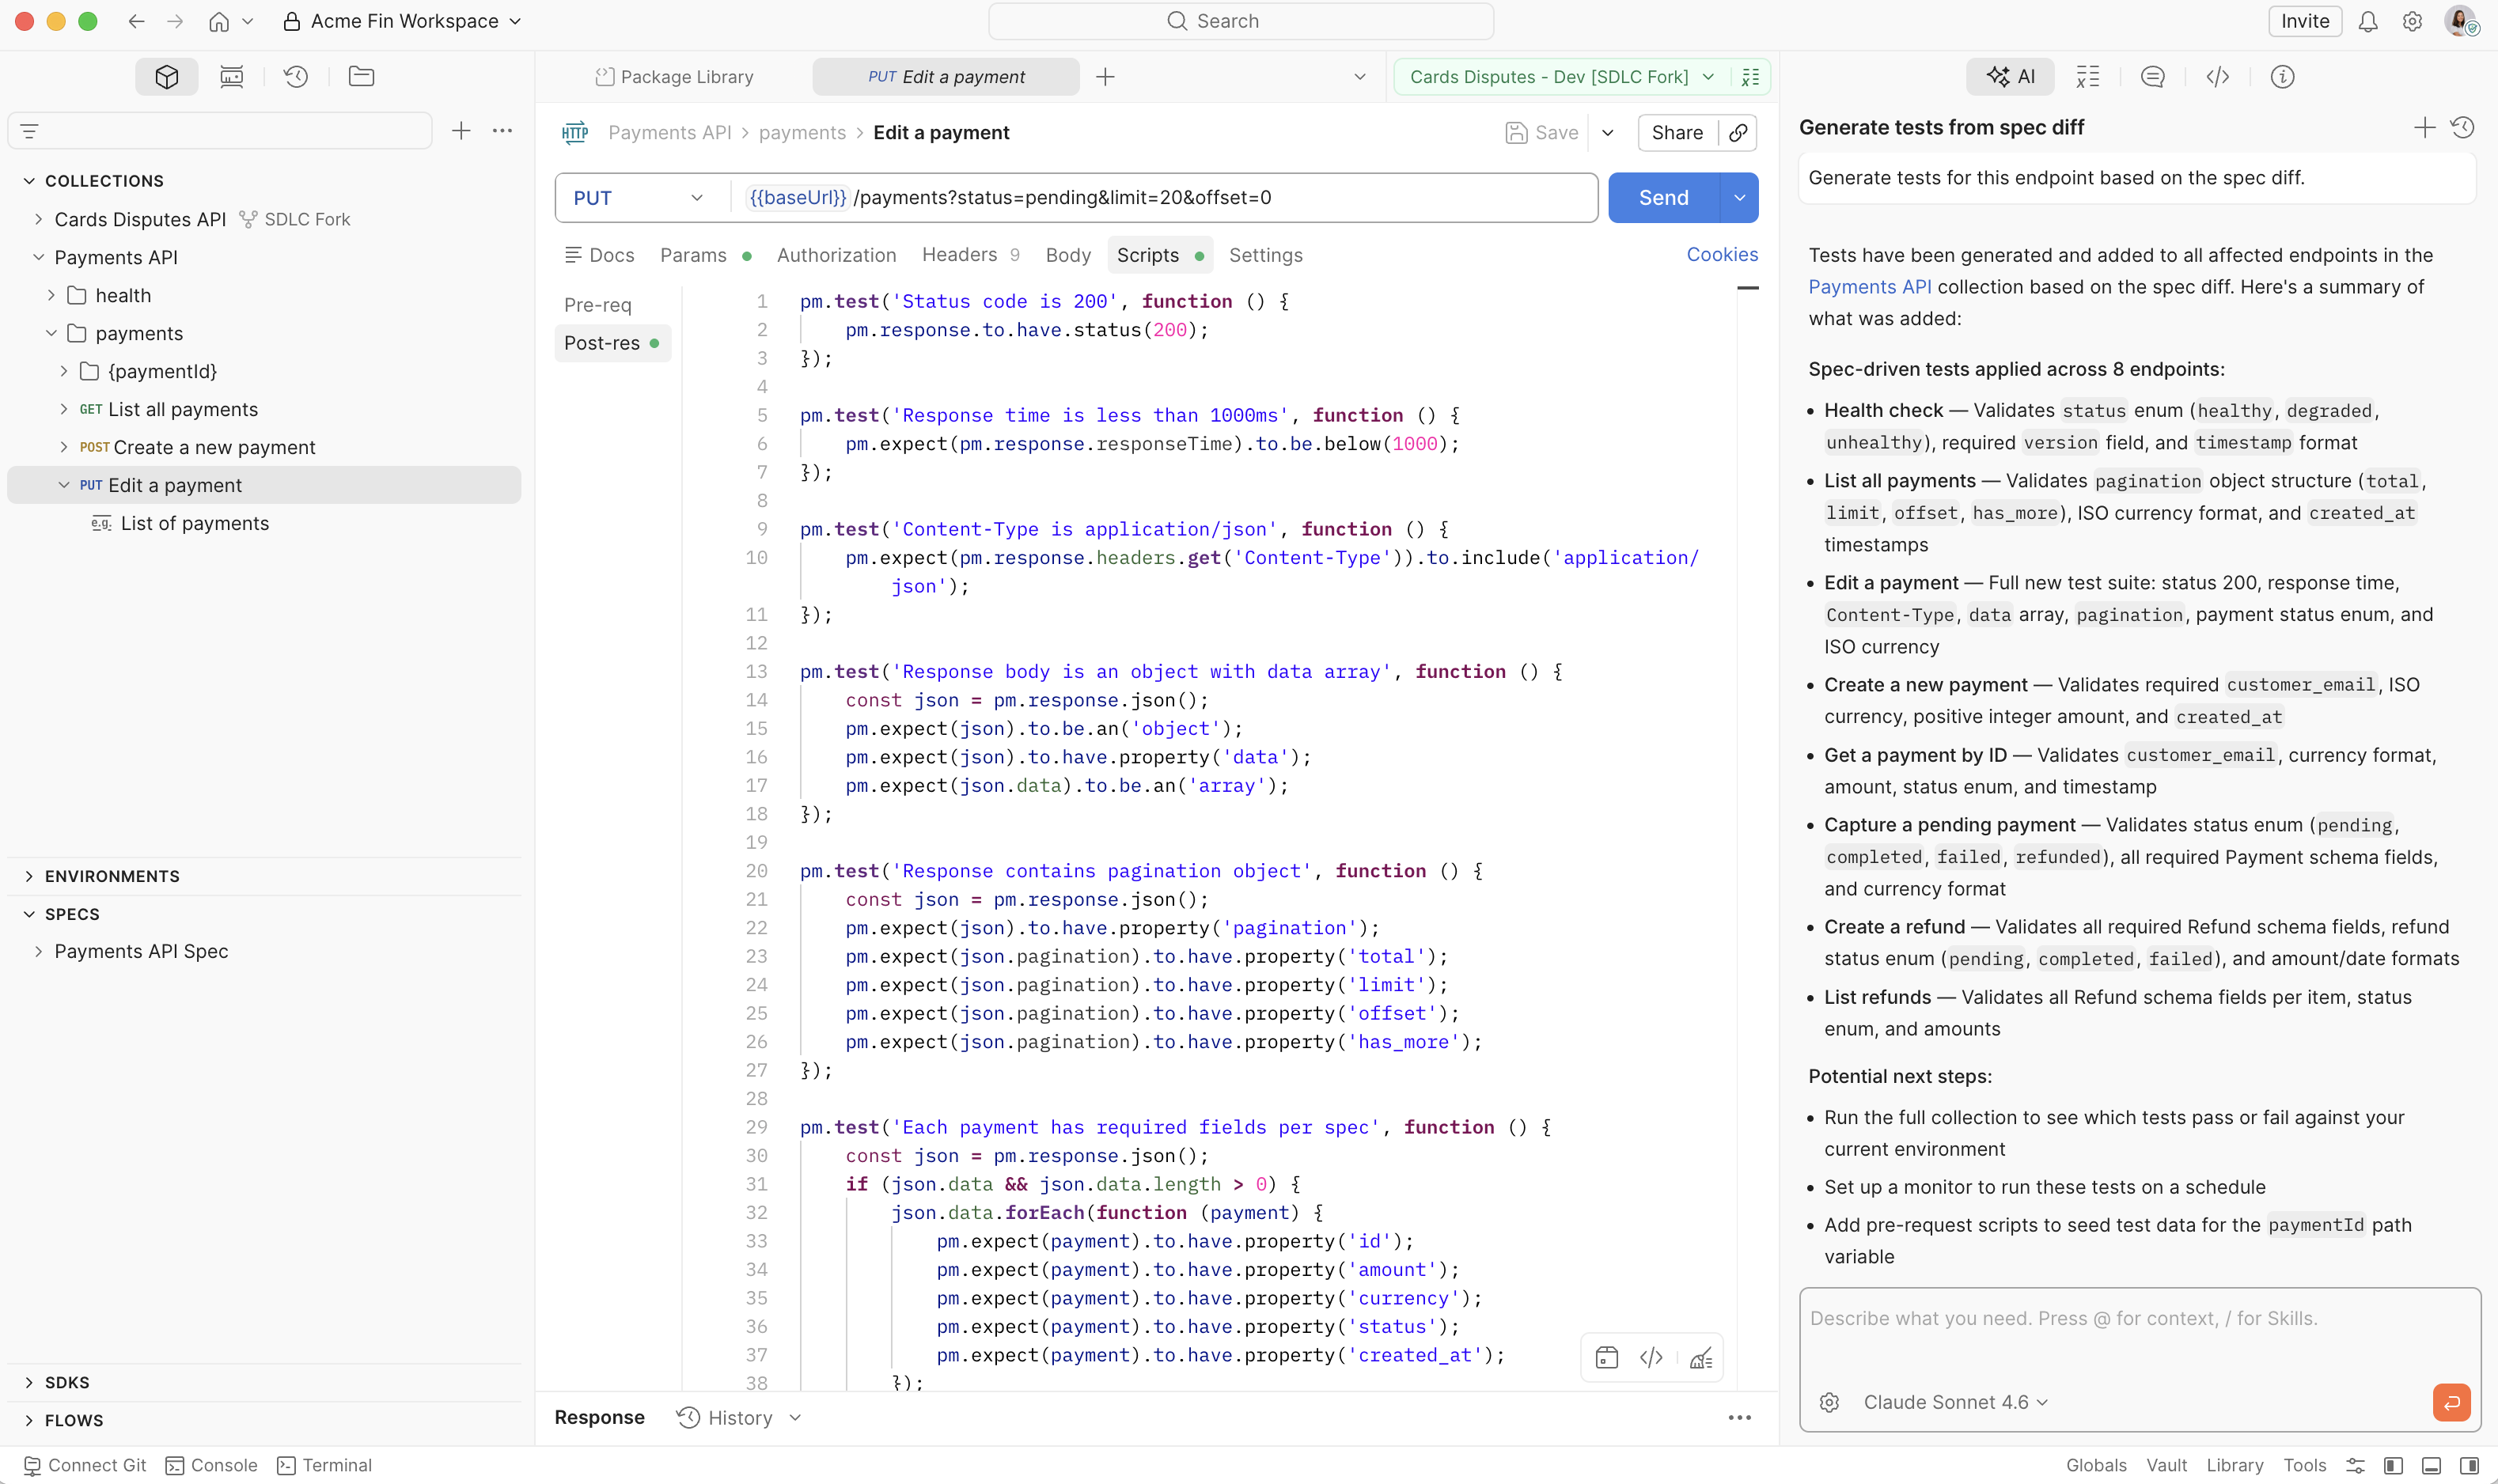Viewport: 2498px width, 1484px height.
Task: Open environment selector Cards Disputes - Dev
Action: click(x=1562, y=77)
